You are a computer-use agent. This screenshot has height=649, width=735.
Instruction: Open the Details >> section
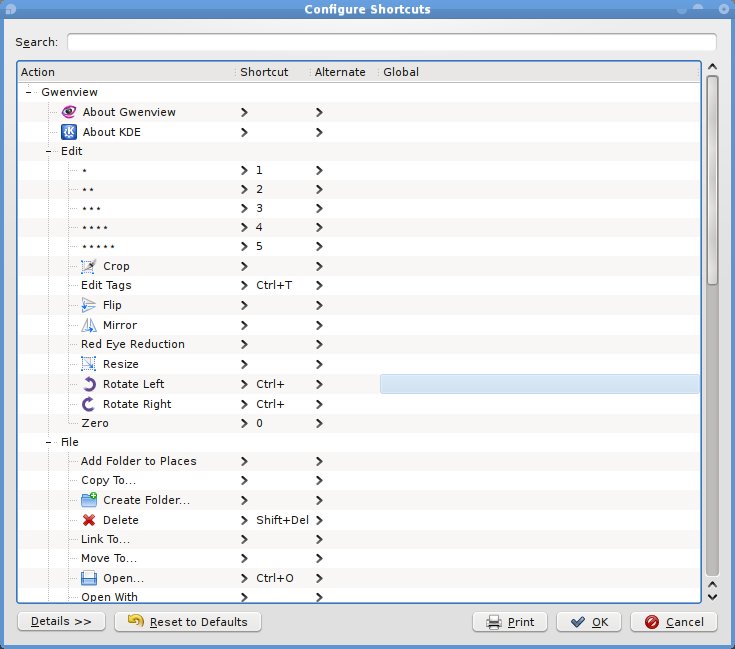[61, 622]
